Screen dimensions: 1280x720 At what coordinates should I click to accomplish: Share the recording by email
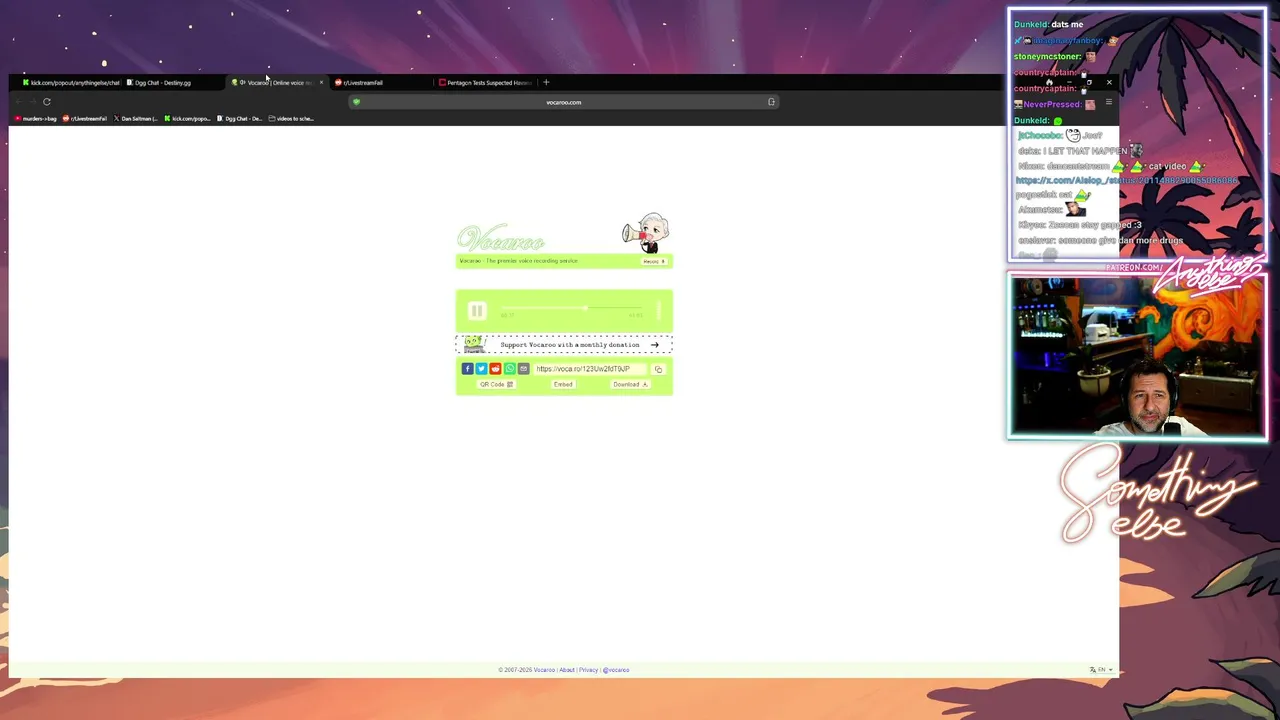(523, 369)
